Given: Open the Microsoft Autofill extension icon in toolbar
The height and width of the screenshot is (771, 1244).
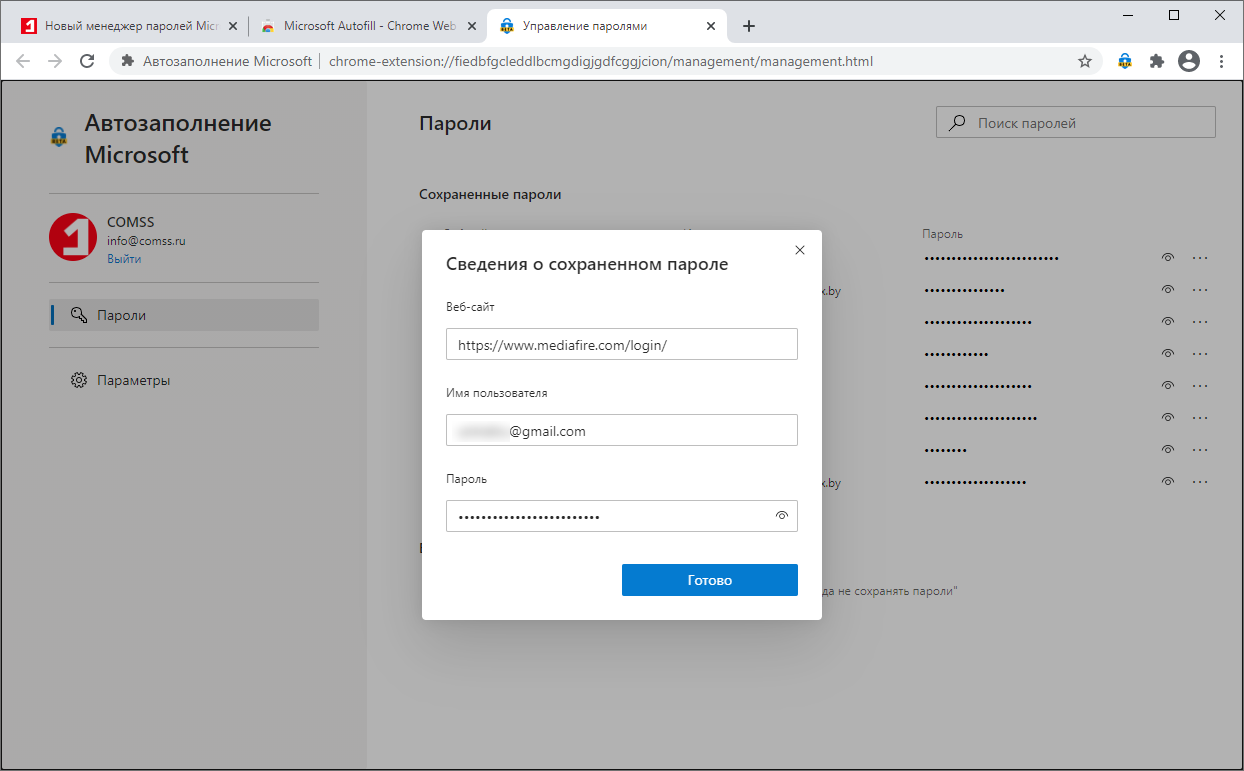Looking at the screenshot, I should point(1125,61).
